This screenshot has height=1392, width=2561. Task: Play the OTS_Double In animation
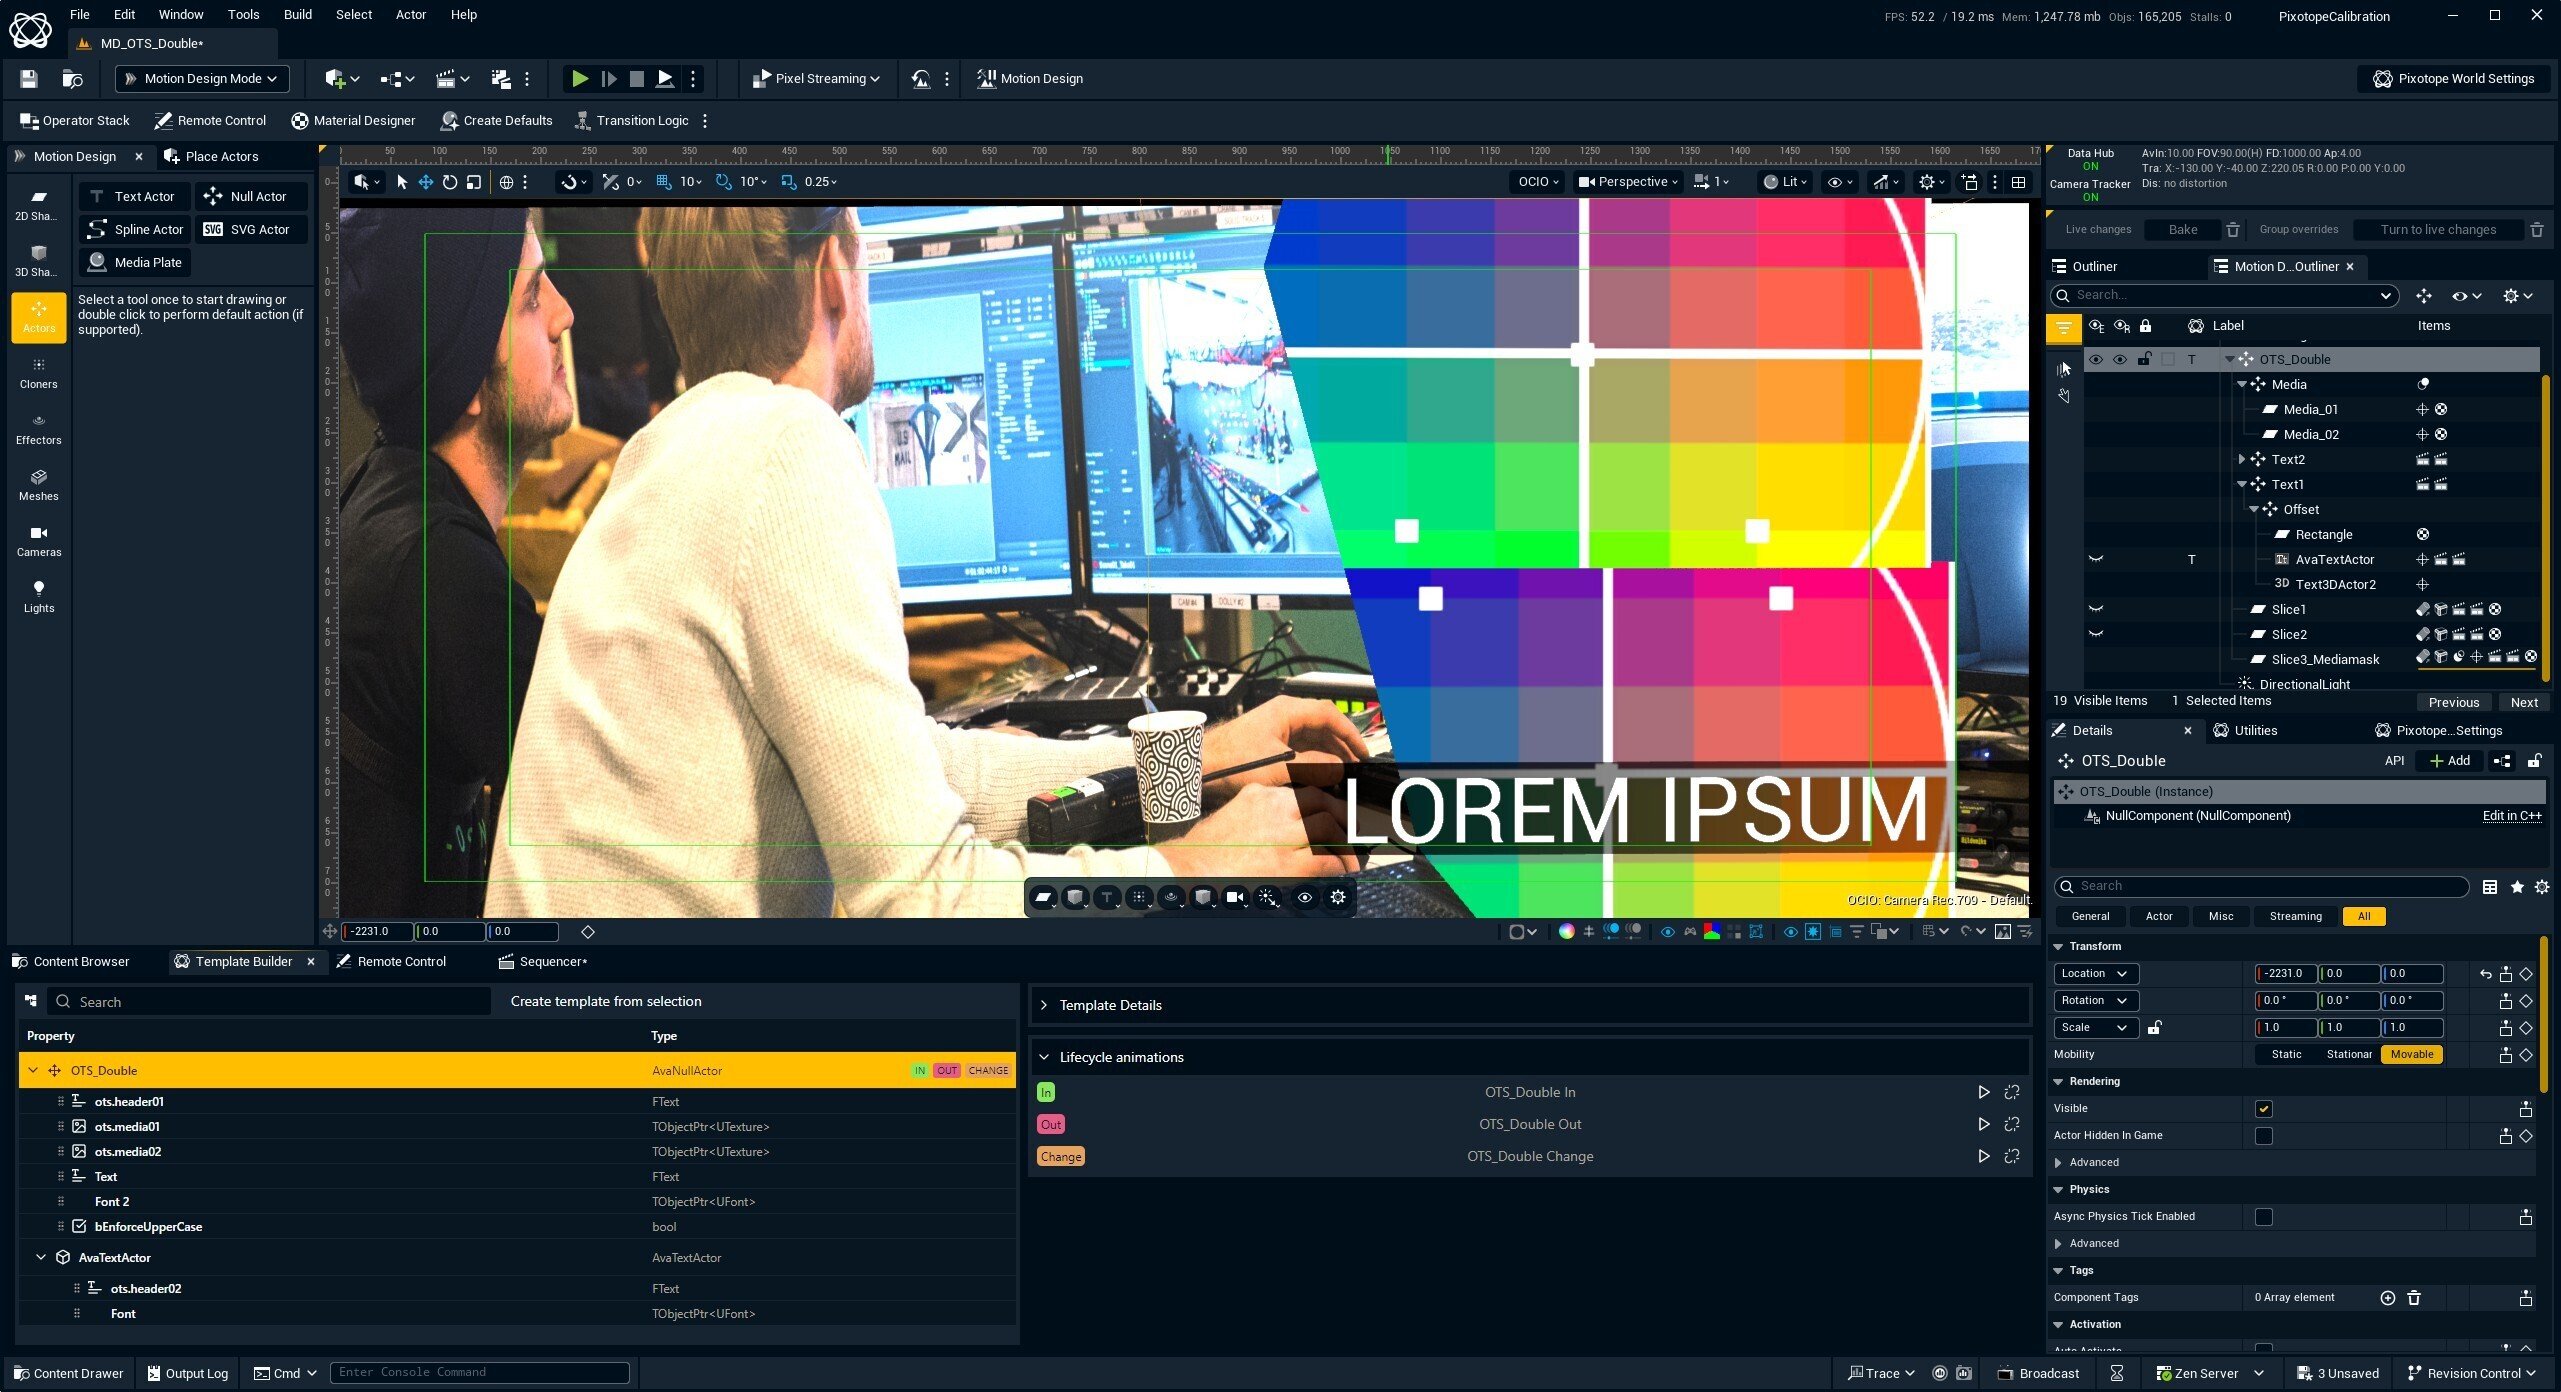(1983, 1092)
